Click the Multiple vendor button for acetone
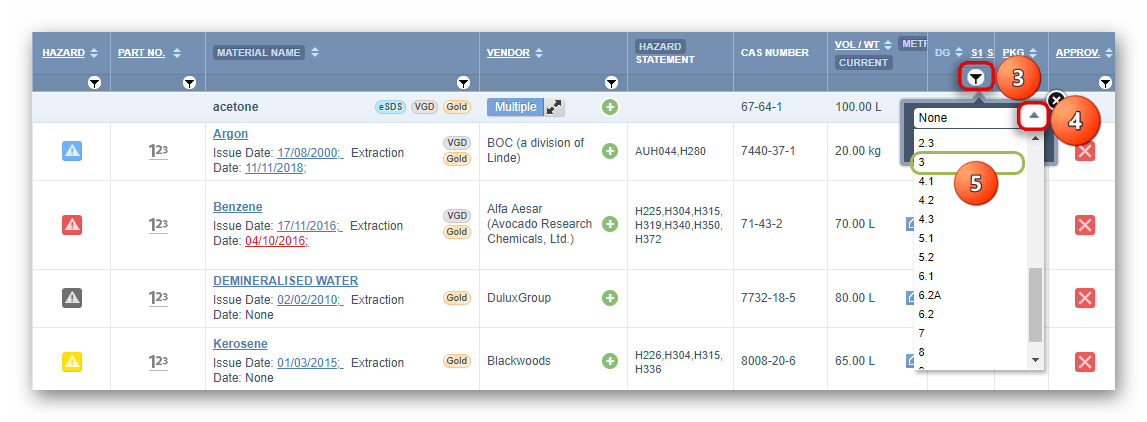1147x422 pixels. 516,108
